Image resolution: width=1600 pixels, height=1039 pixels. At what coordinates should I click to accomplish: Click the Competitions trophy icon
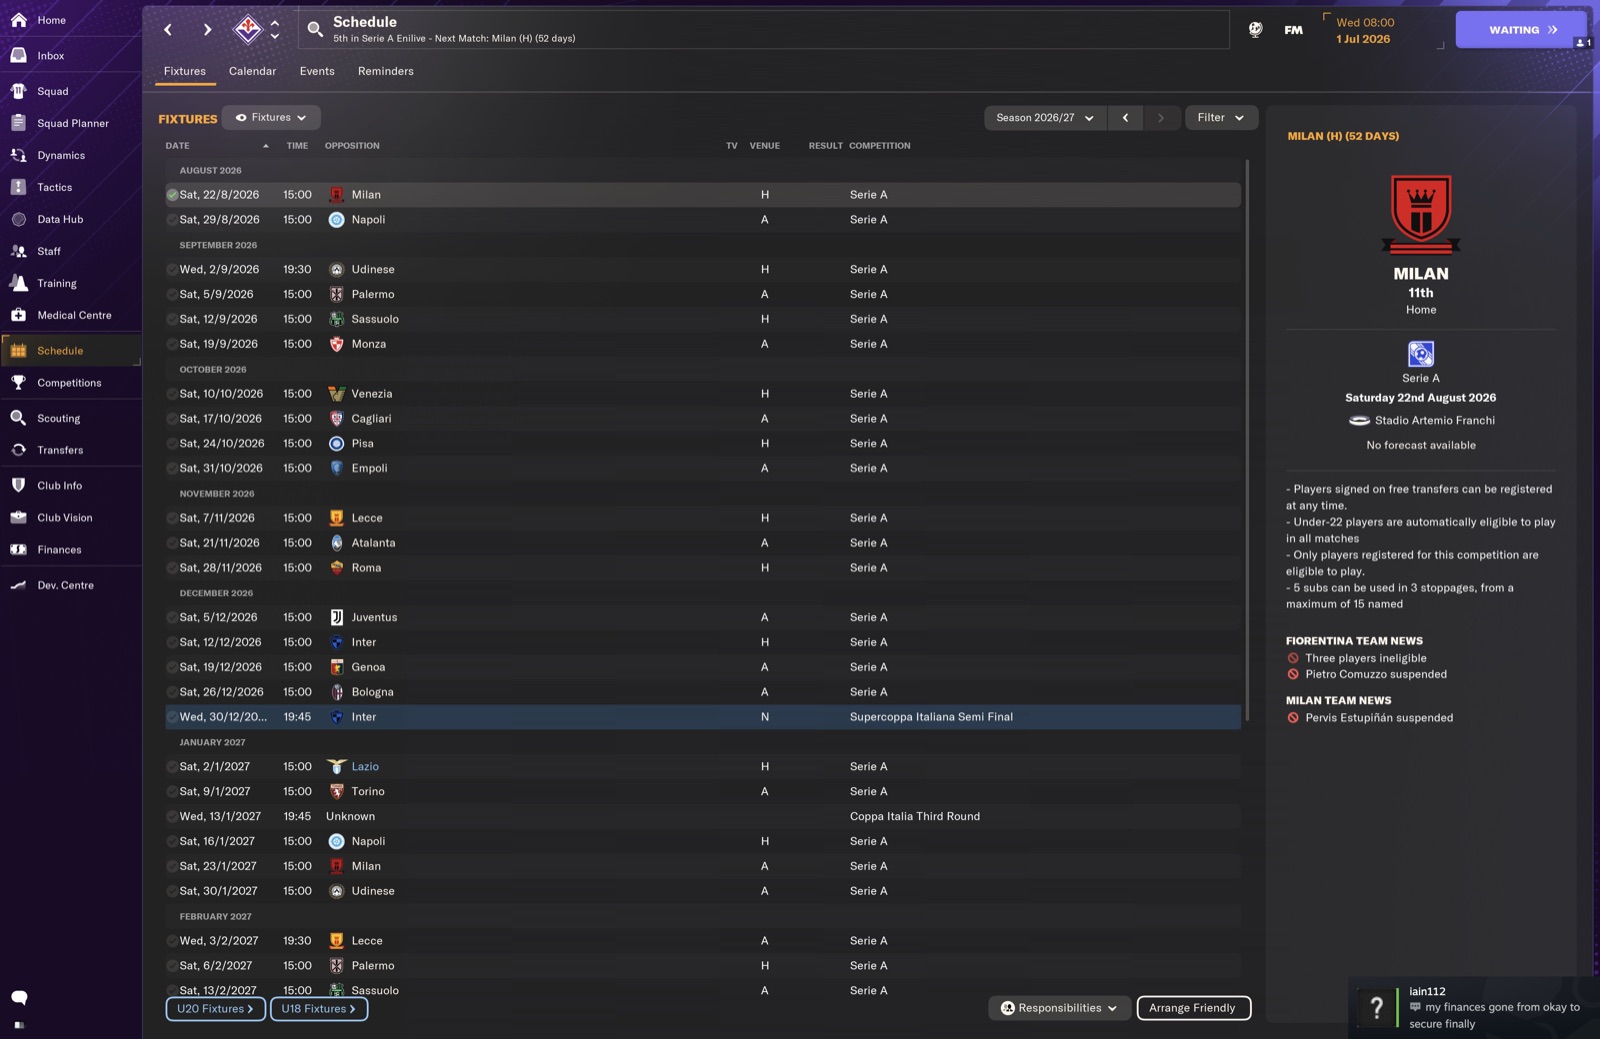[x=18, y=383]
